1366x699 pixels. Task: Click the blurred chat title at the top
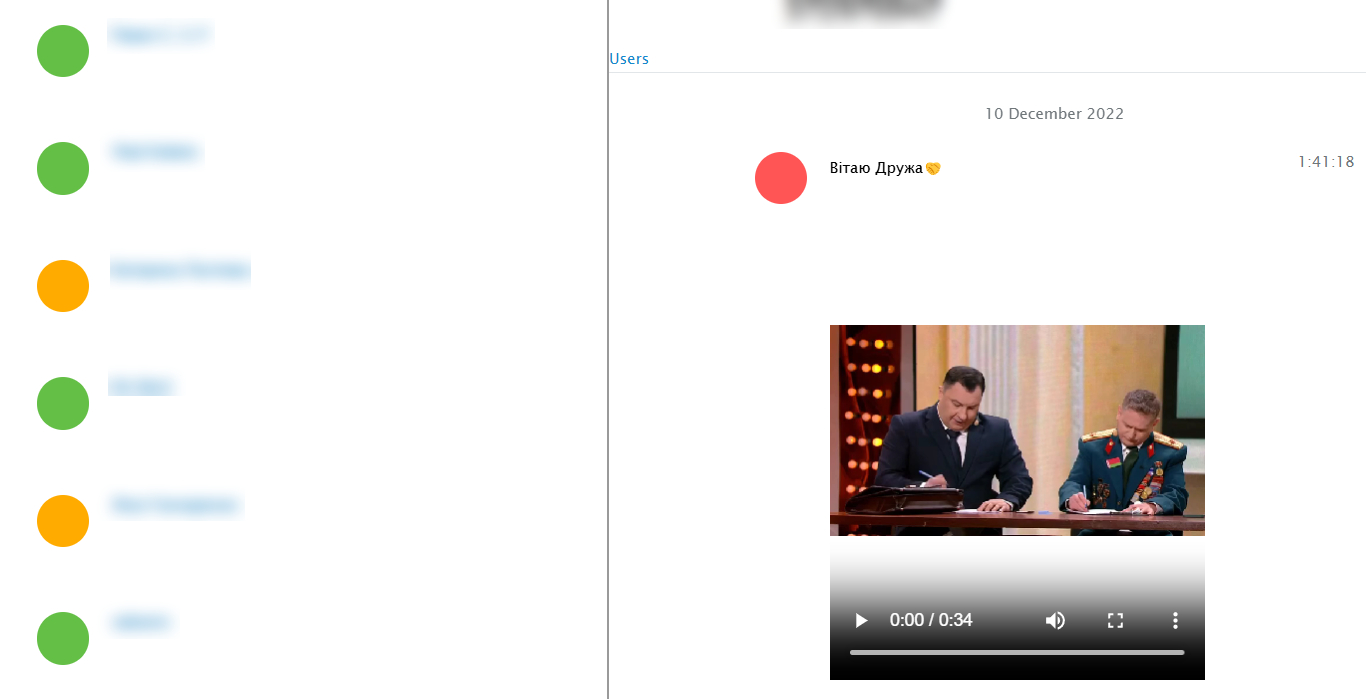(x=863, y=12)
